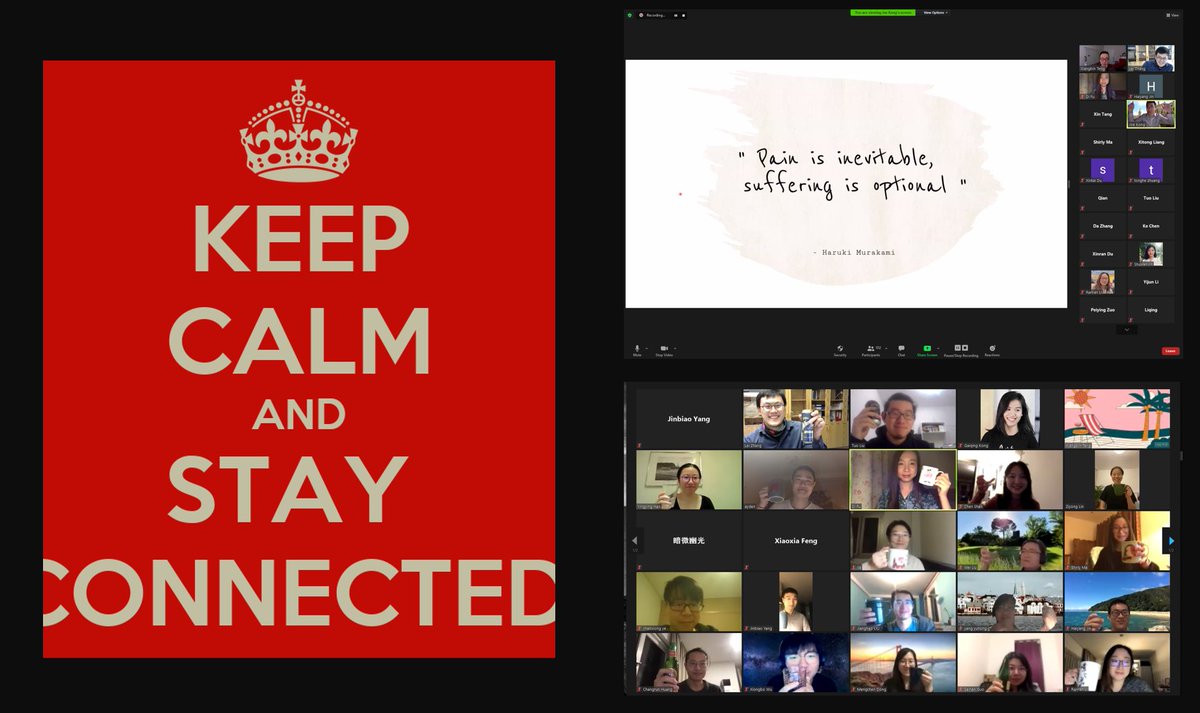
Task: Select Shirly Ma tile in side strip
Action: coord(1102,143)
